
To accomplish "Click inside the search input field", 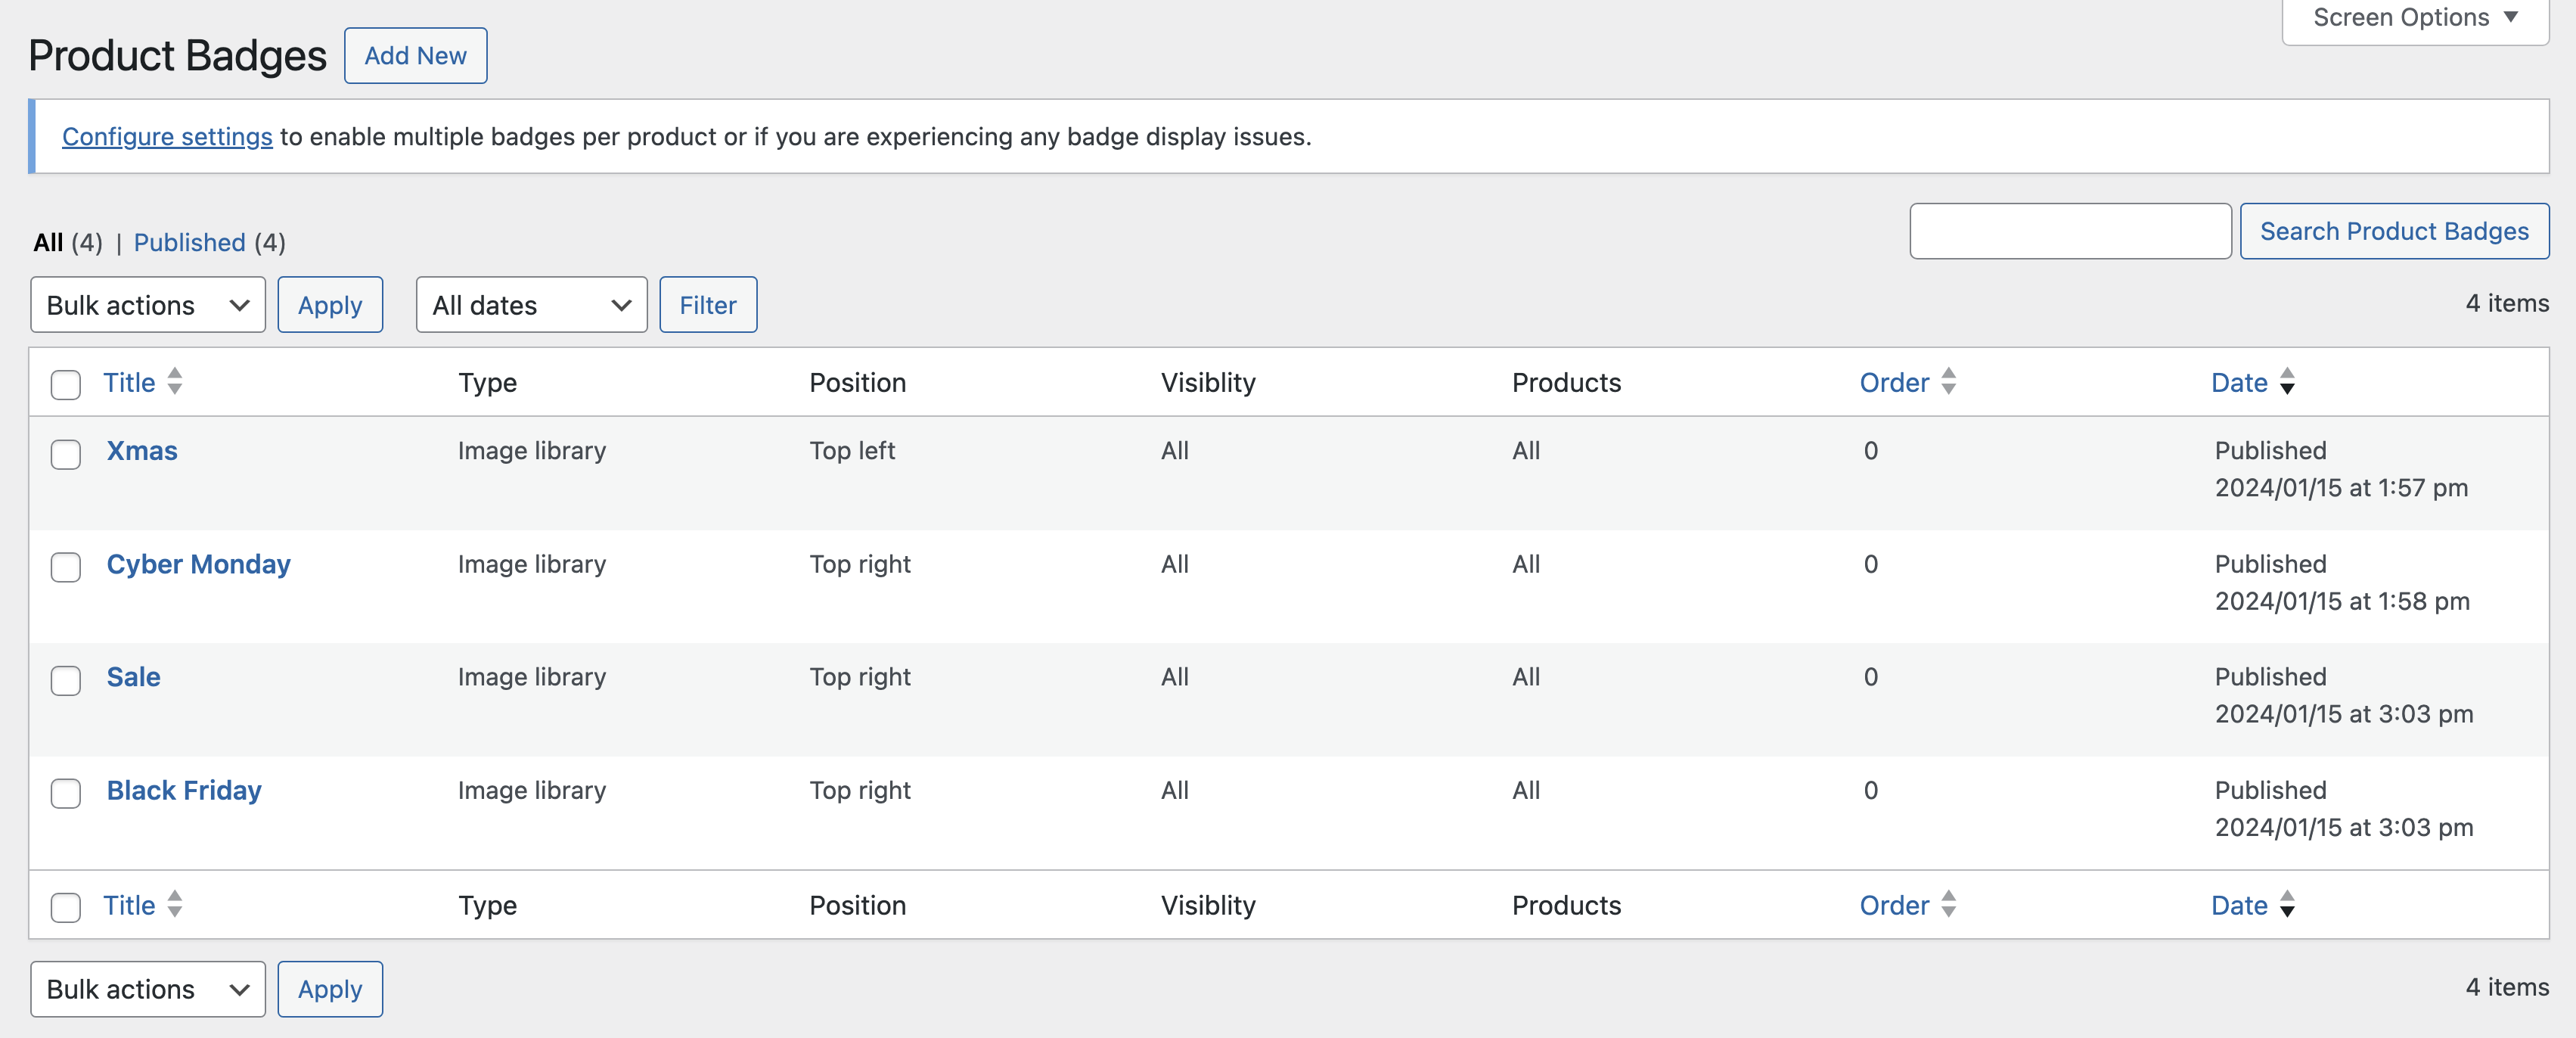I will [x=2069, y=231].
